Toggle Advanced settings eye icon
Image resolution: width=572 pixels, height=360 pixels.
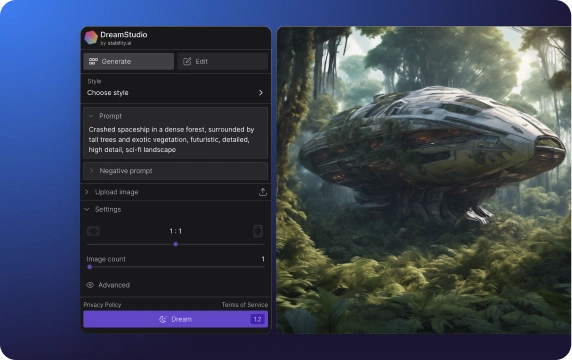pos(90,285)
